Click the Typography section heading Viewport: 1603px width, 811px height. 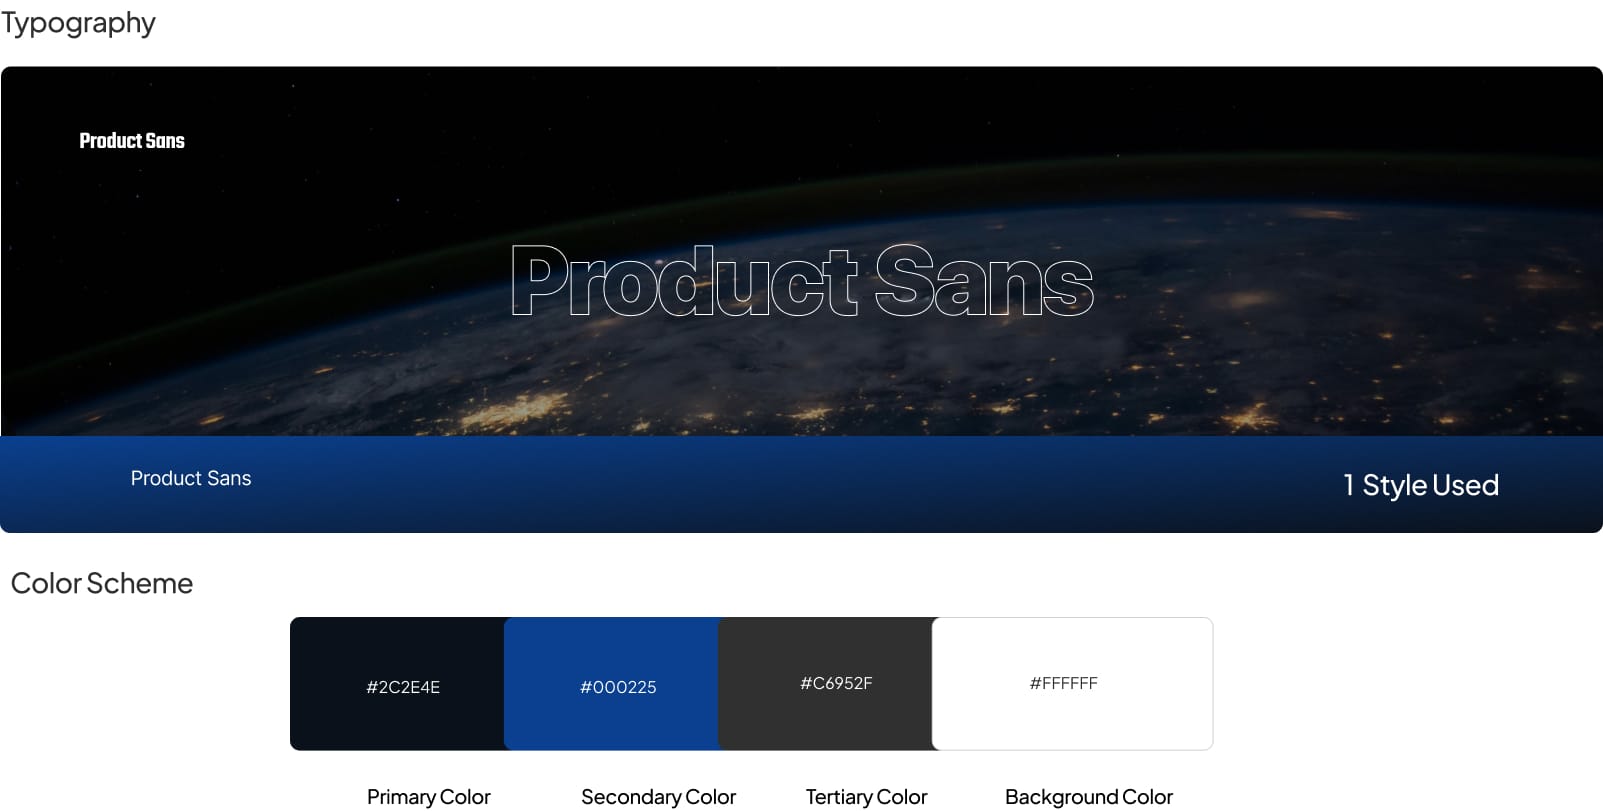[78, 23]
